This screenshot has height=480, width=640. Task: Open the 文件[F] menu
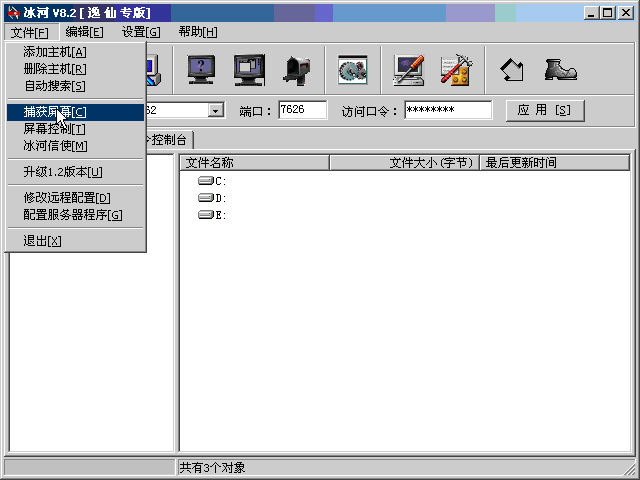pos(30,32)
